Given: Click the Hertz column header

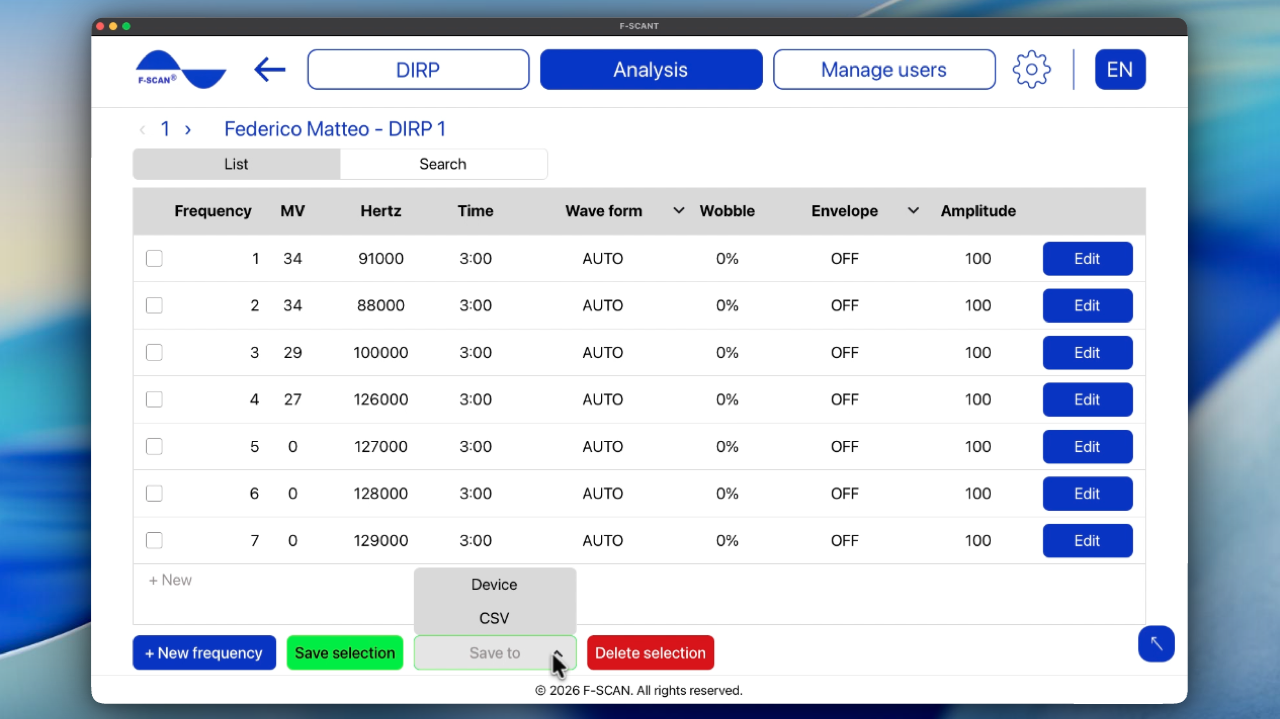Looking at the screenshot, I should point(381,211).
